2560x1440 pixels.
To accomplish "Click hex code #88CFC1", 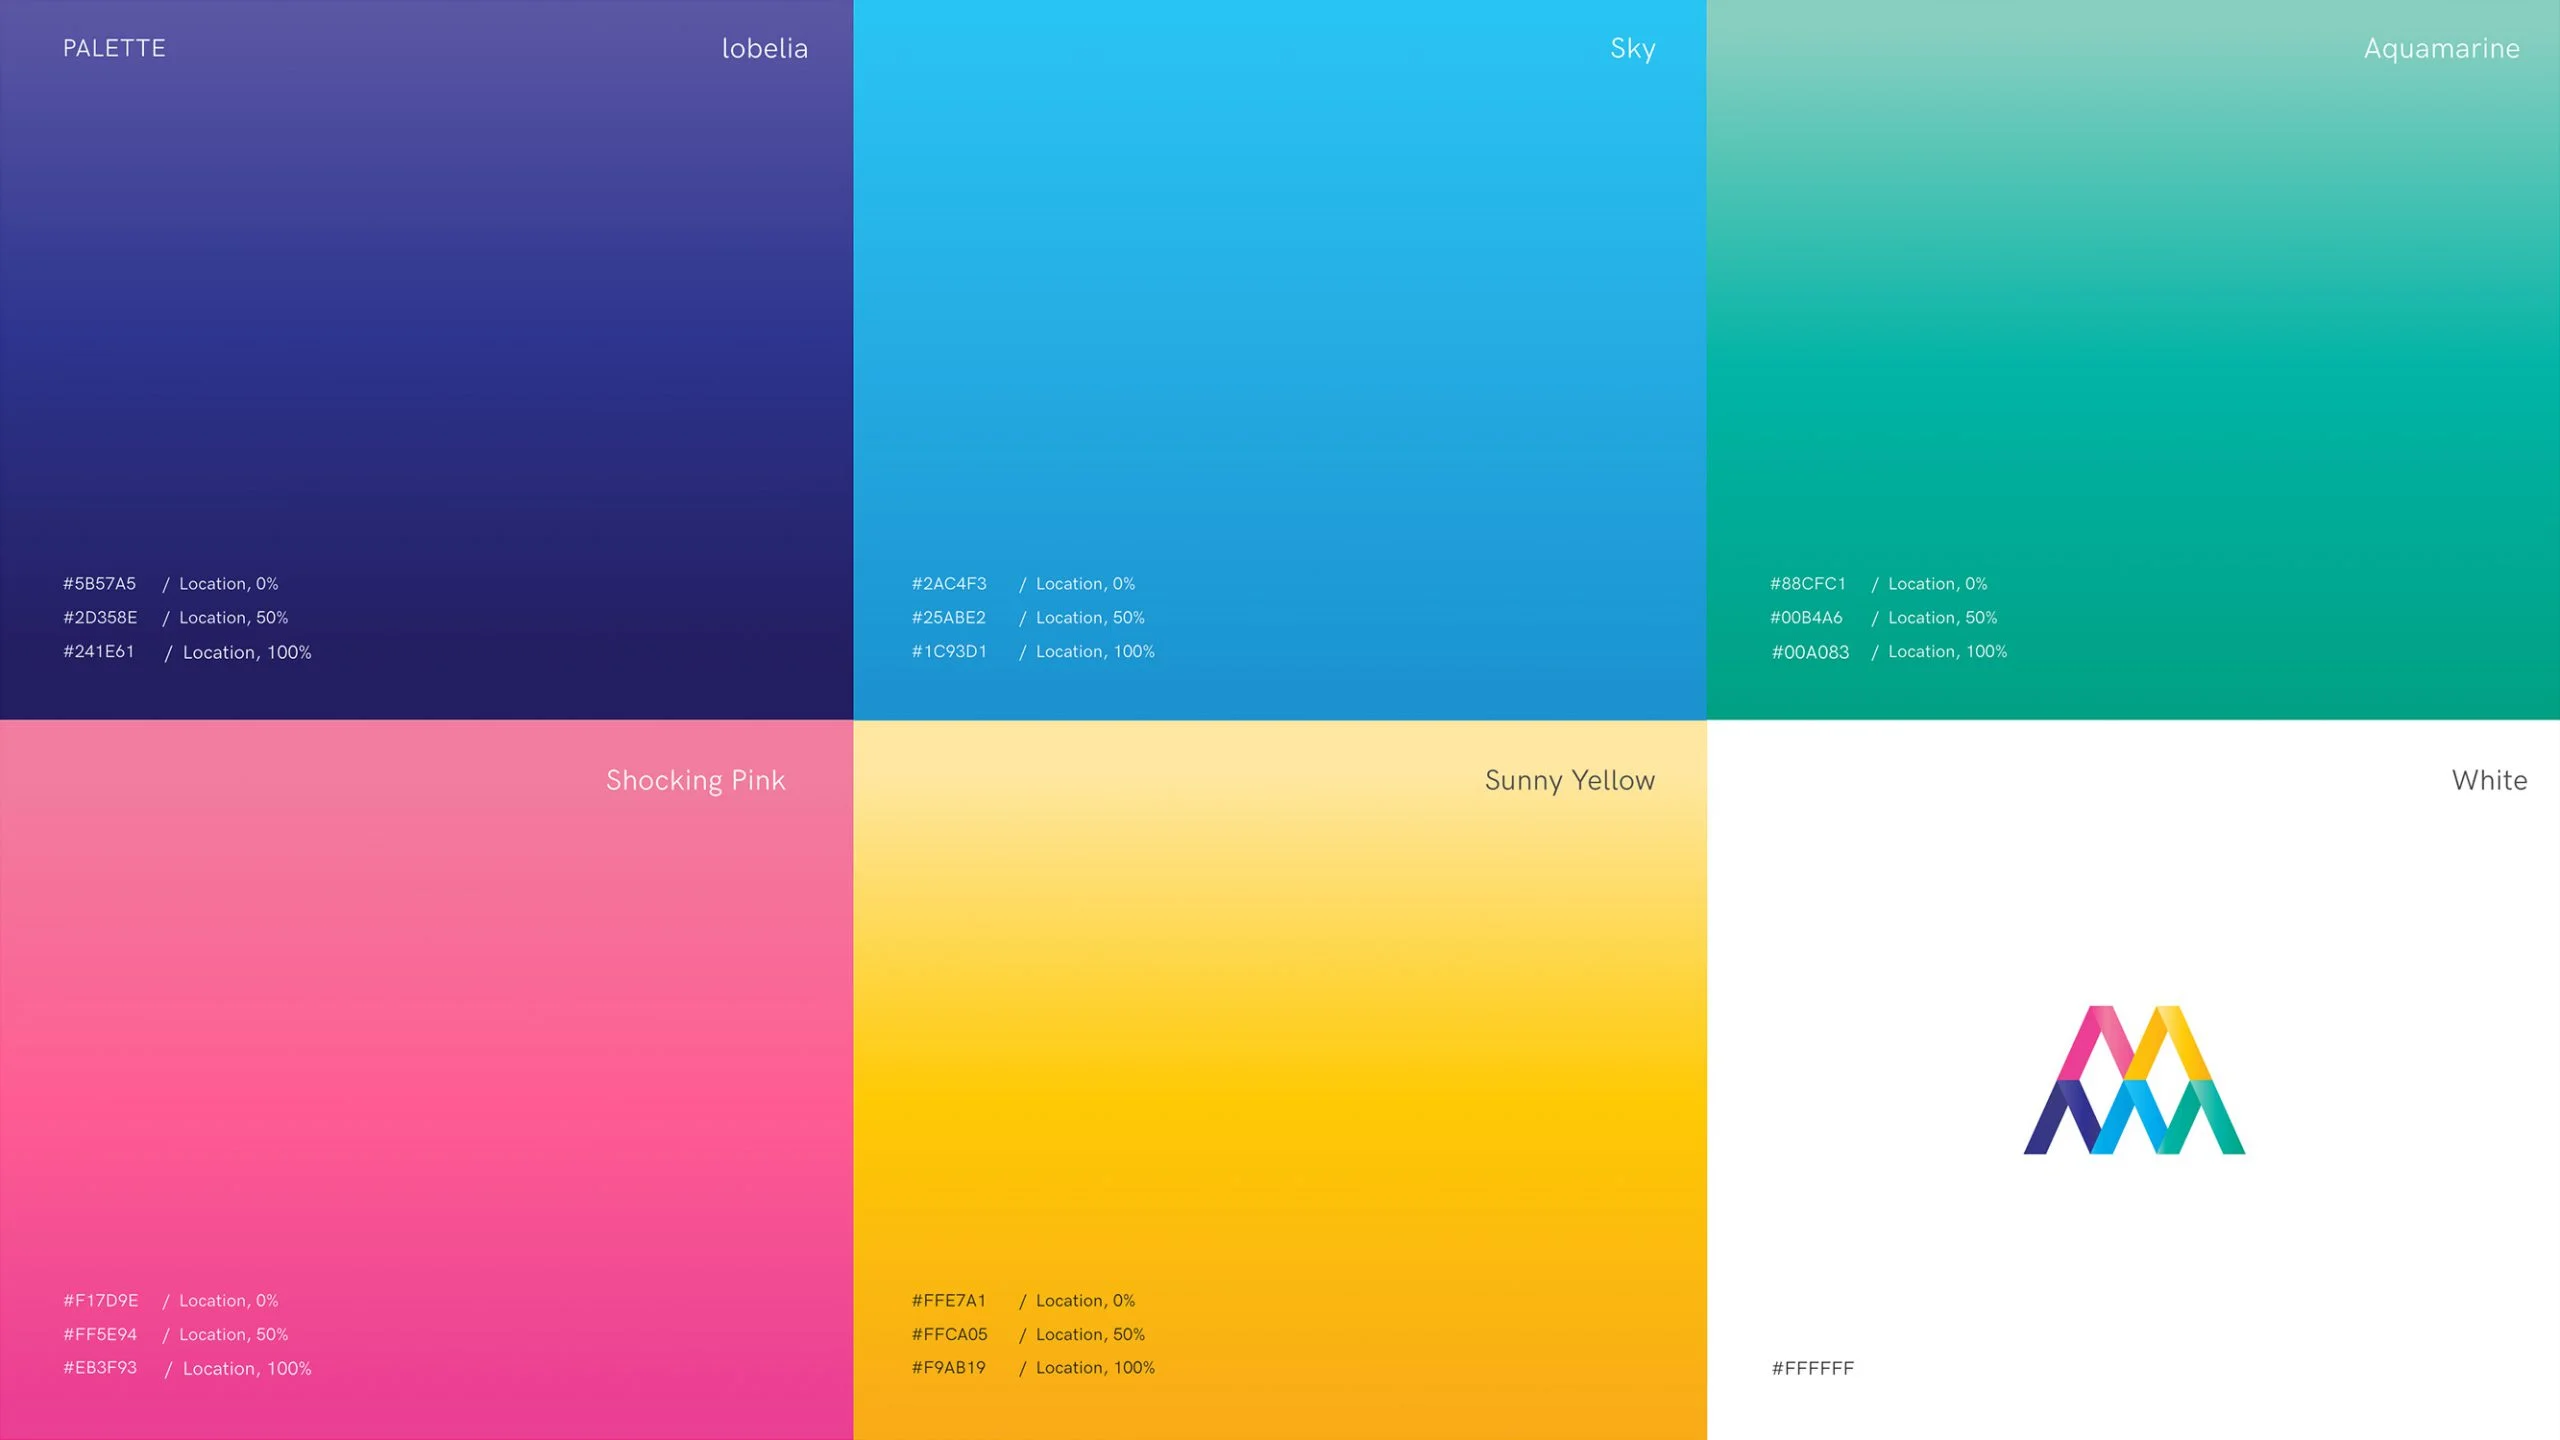I will coord(1807,583).
